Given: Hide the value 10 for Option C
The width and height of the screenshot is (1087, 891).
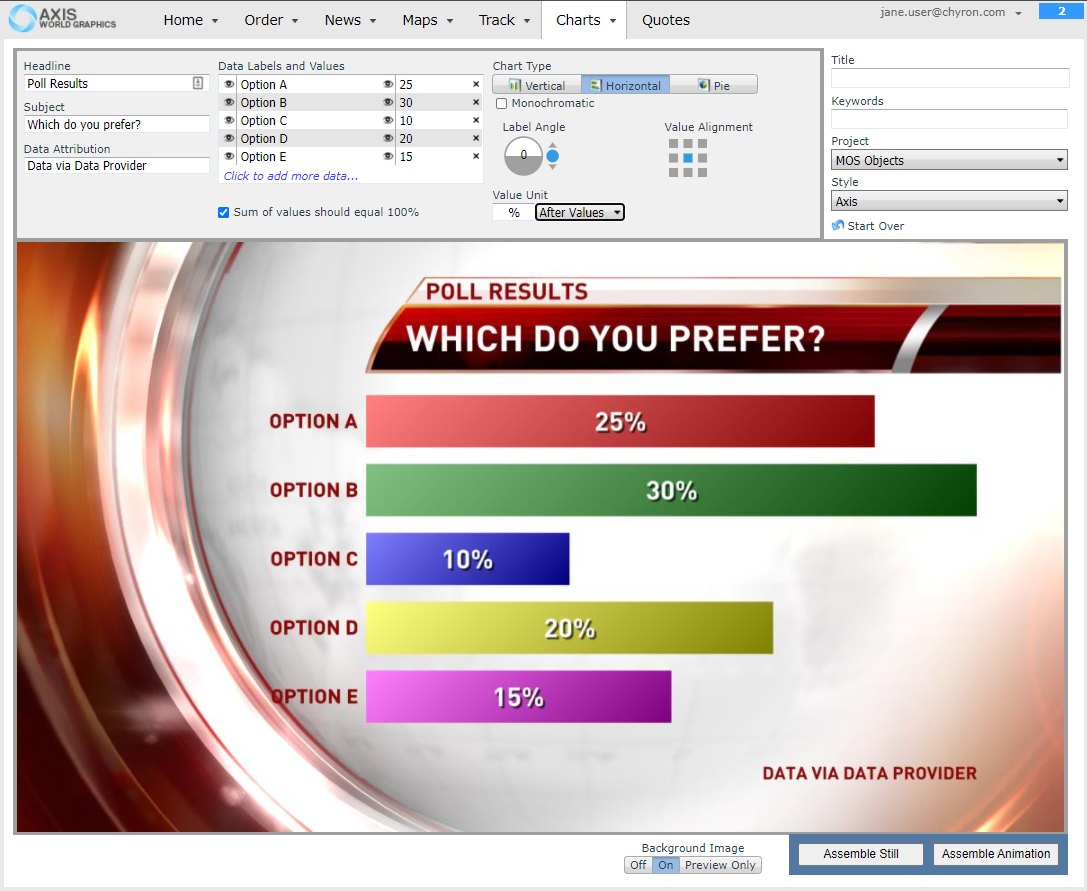Looking at the screenshot, I should 388,120.
